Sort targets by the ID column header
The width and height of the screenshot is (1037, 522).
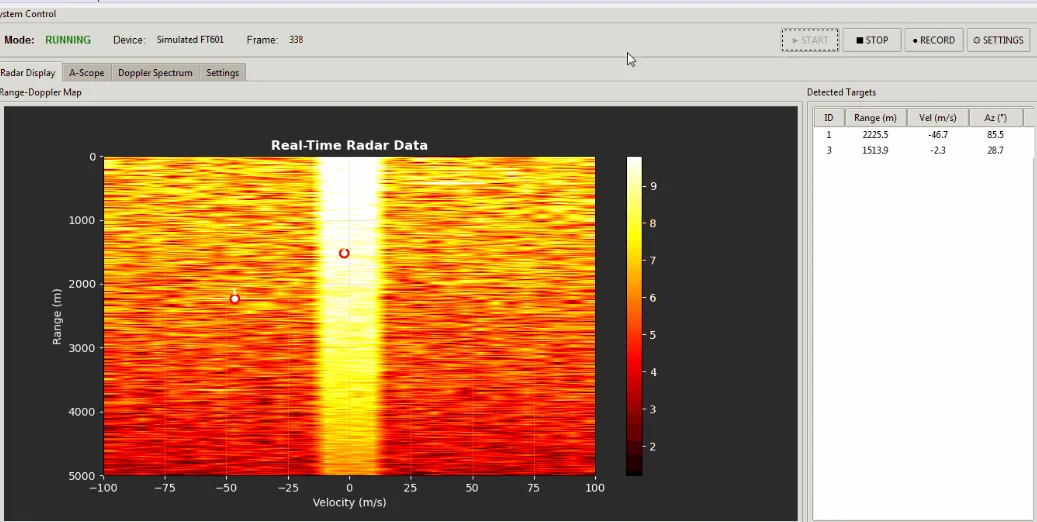point(828,118)
